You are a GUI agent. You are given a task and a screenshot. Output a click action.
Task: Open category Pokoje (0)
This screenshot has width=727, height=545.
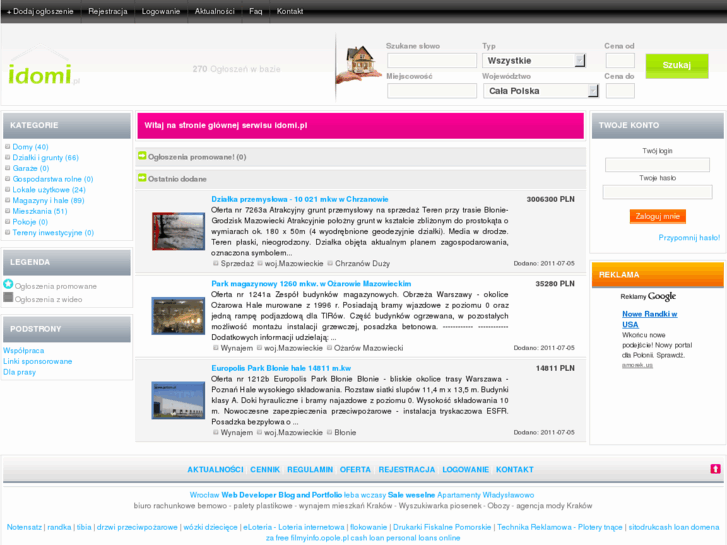pos(30,221)
